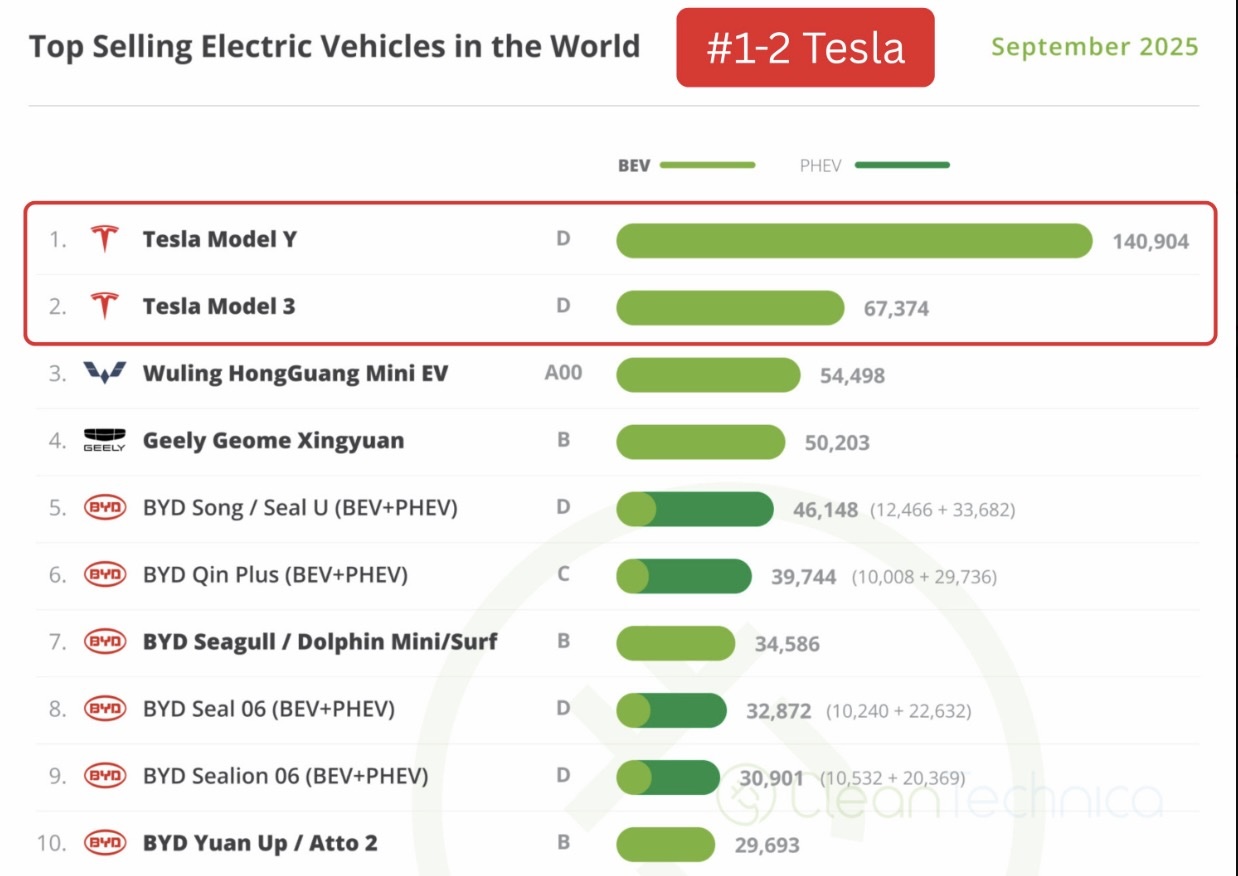Click the BYD logo beside Yuan Up
The height and width of the screenshot is (876, 1238).
(x=104, y=843)
